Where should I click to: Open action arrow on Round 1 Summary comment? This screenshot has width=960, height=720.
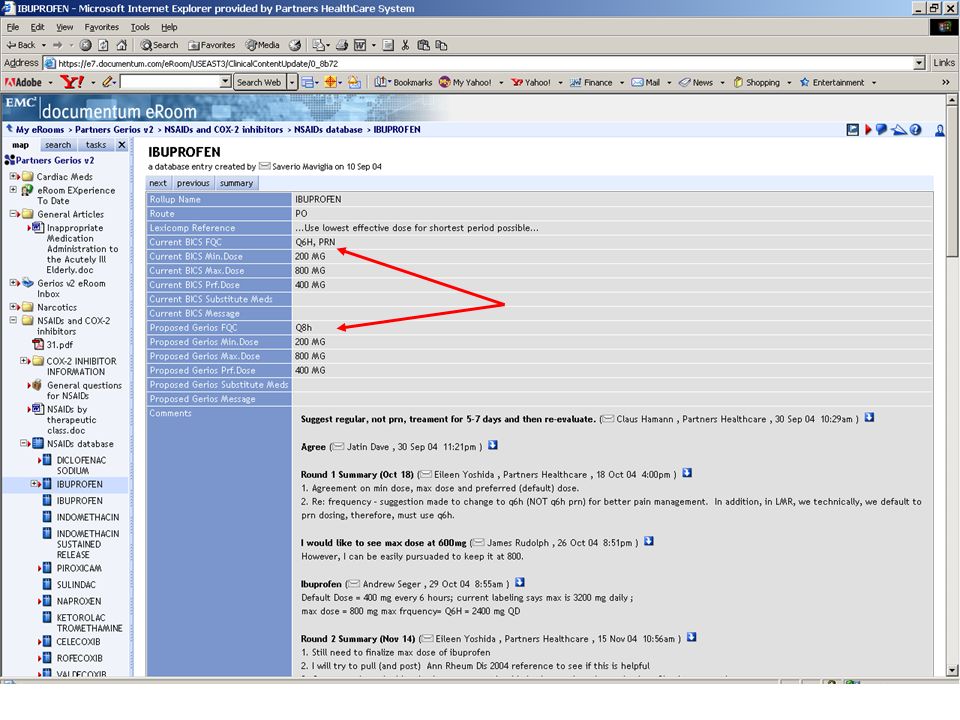click(x=687, y=473)
